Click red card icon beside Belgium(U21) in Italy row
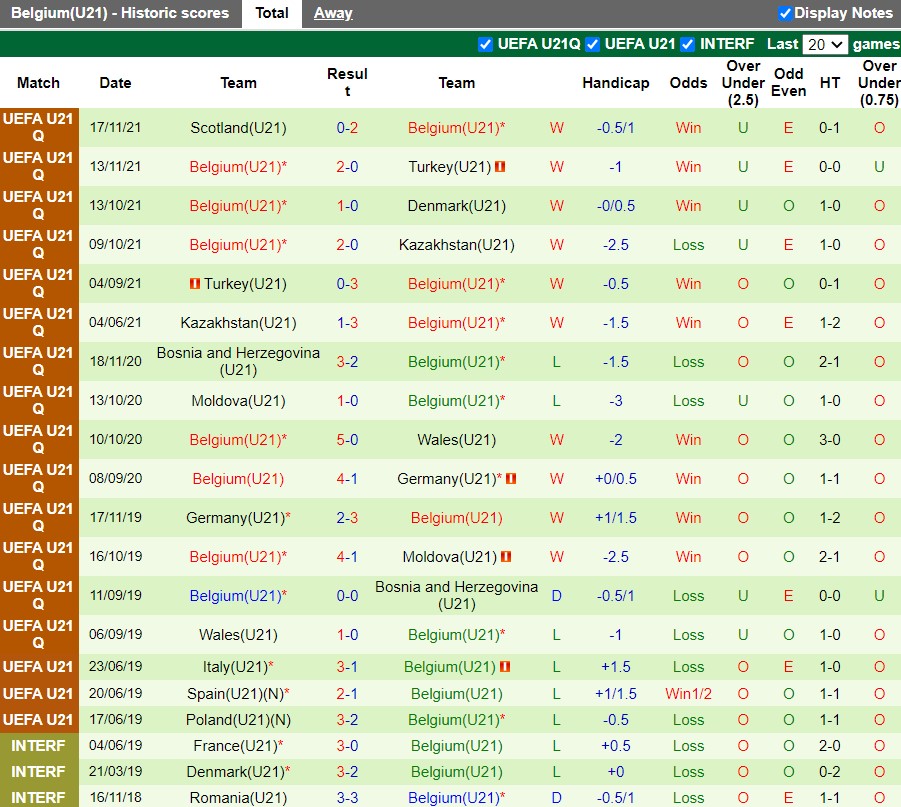The image size is (901, 807). (505, 667)
